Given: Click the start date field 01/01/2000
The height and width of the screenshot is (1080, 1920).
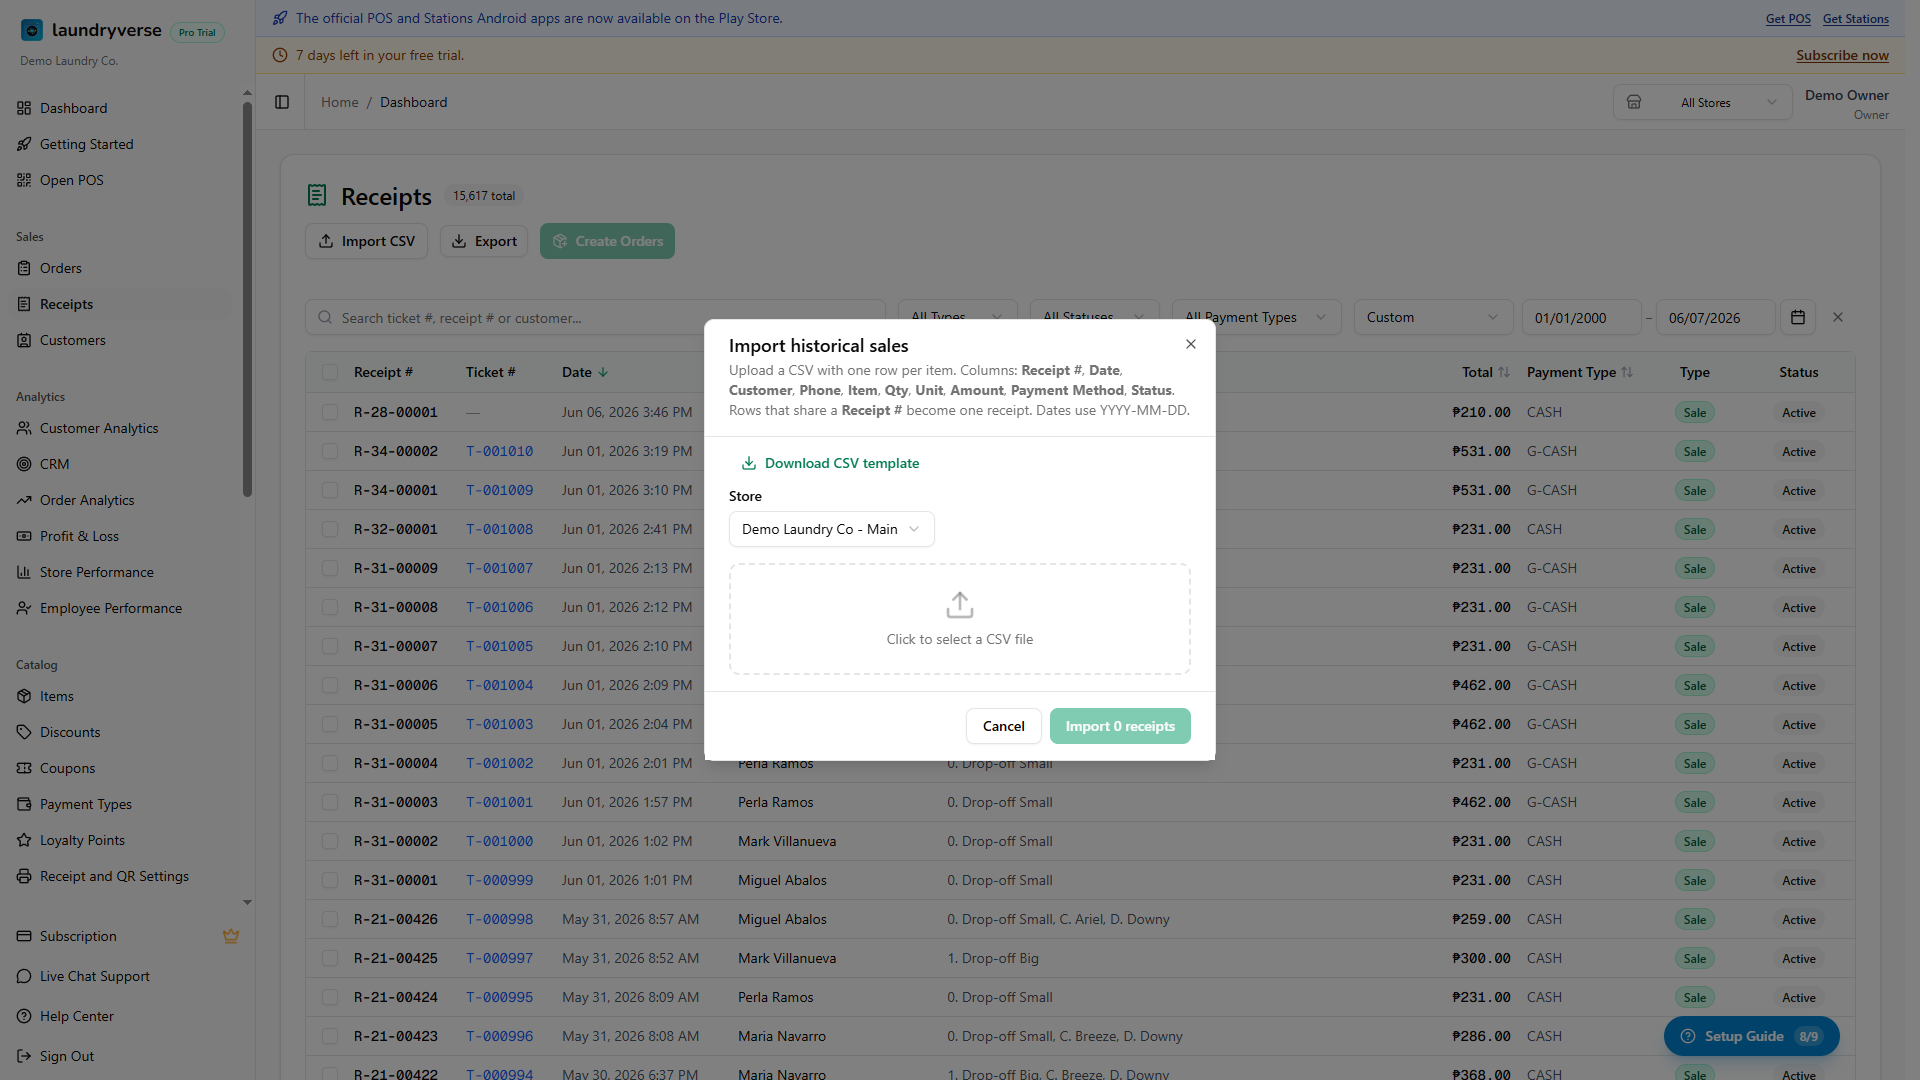Looking at the screenshot, I should 1581,318.
